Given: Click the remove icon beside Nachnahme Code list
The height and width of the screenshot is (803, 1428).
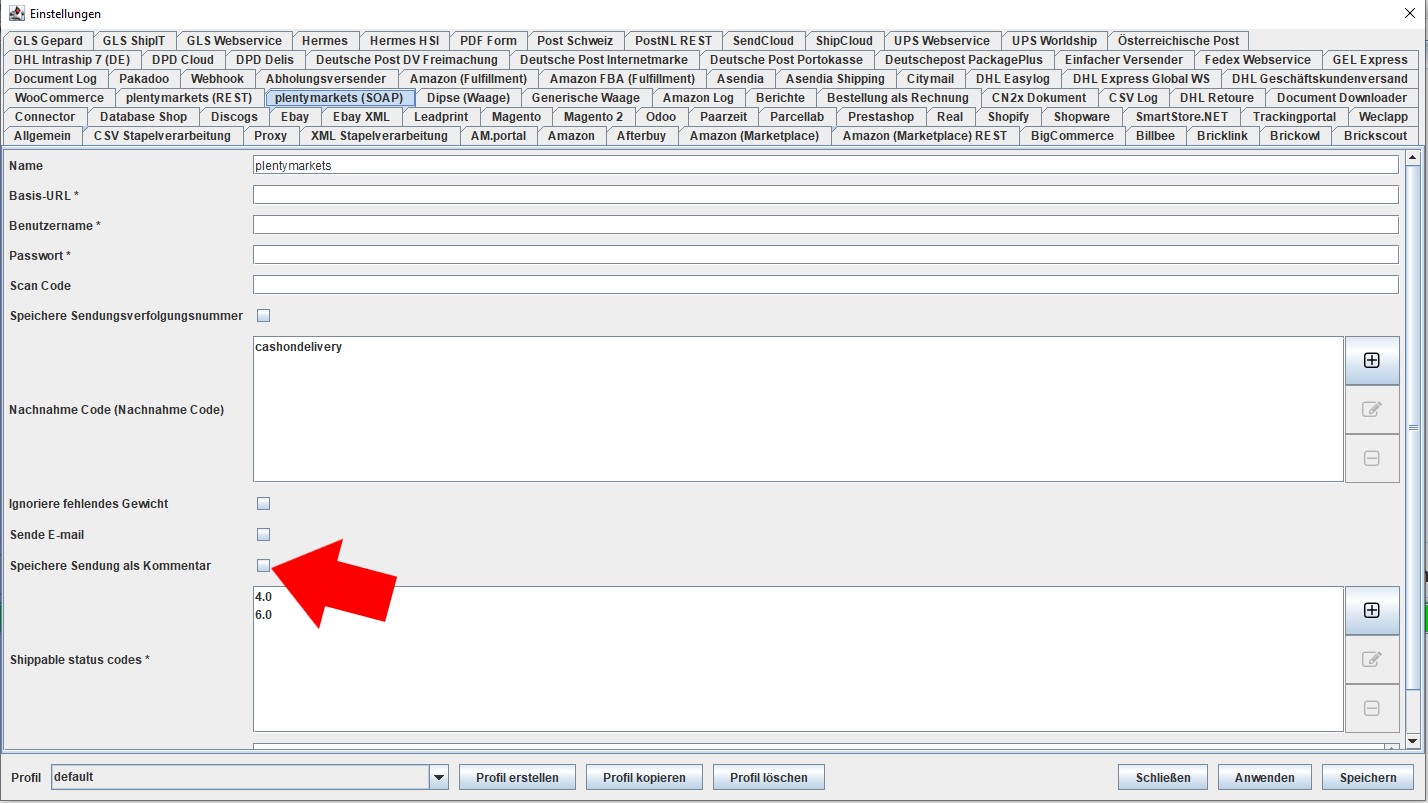Looking at the screenshot, I should coord(1371,458).
